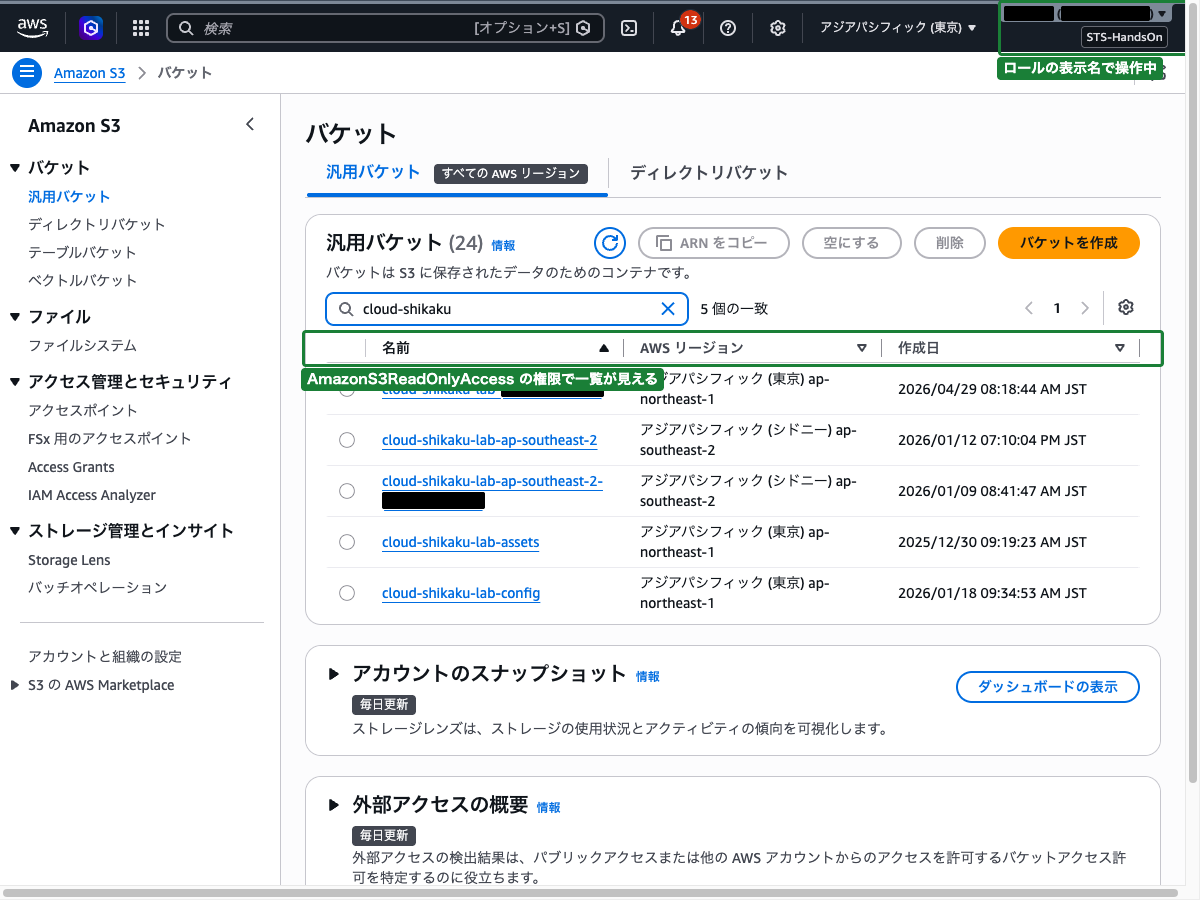The image size is (1200, 900).
Task: Open the console settings gear in header
Action: pyautogui.click(x=778, y=28)
